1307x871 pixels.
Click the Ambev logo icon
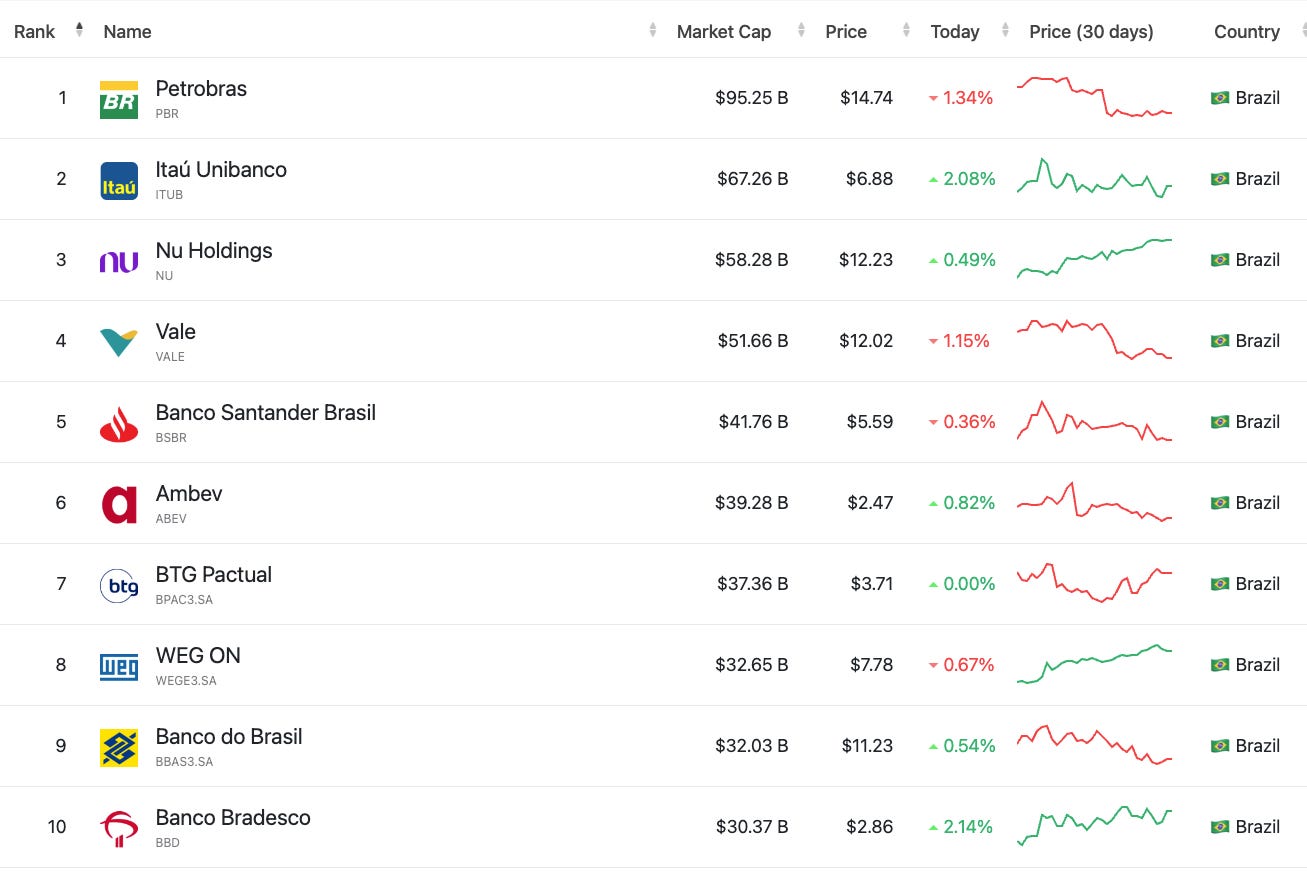pos(118,502)
